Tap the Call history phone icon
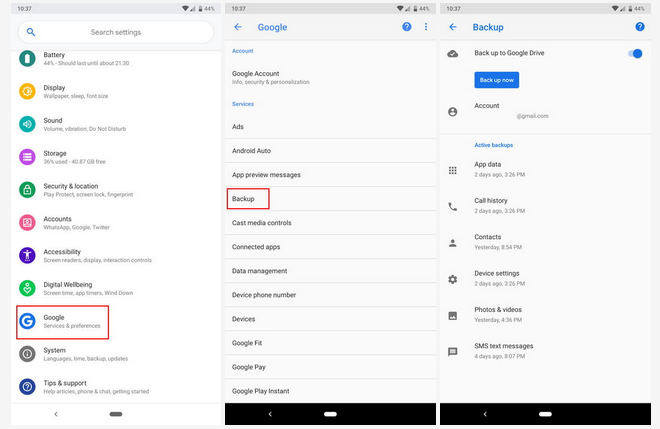 (x=452, y=207)
